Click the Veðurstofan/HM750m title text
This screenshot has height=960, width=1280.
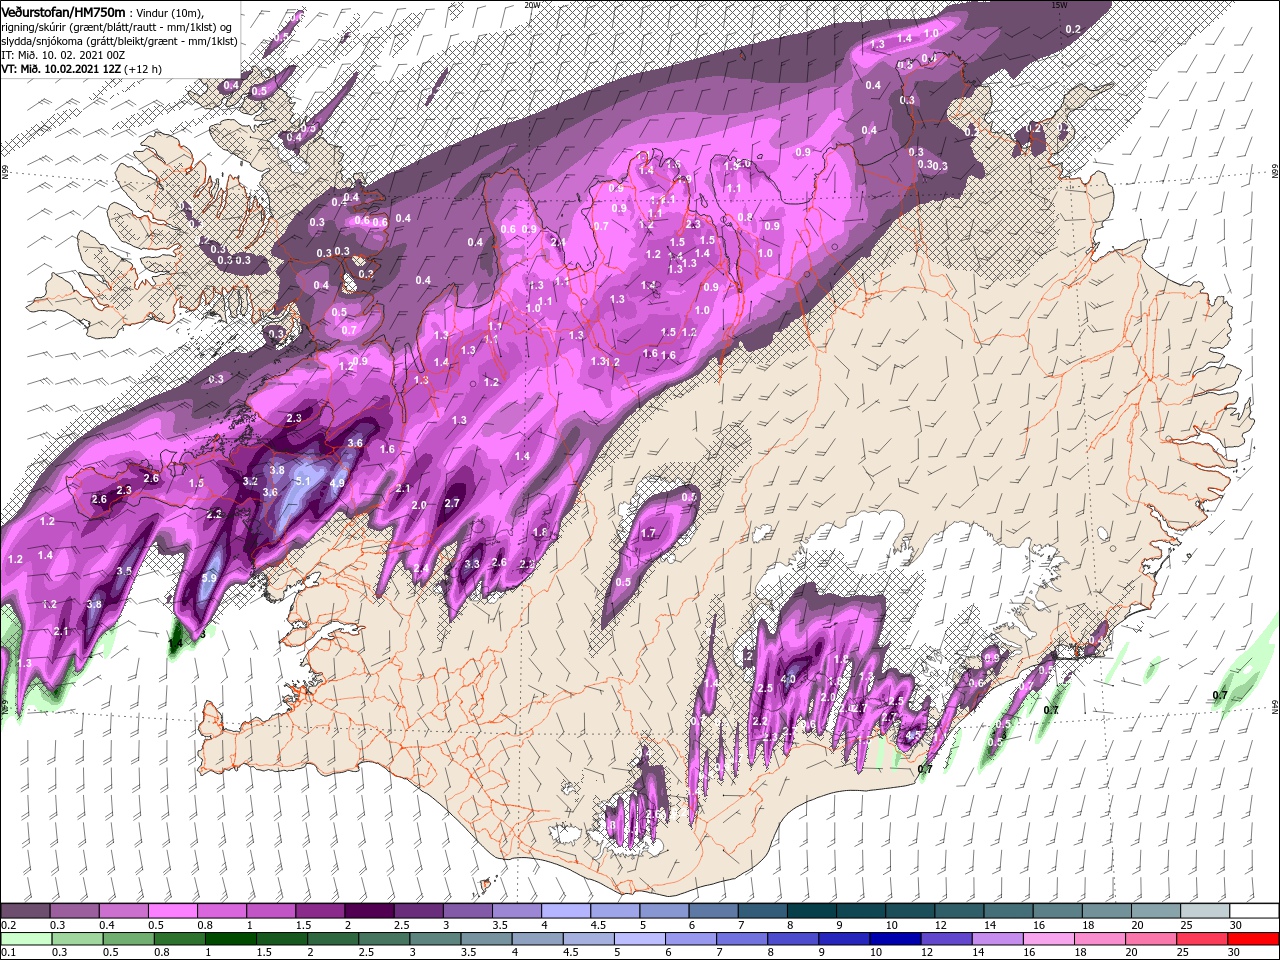[x=63, y=11]
